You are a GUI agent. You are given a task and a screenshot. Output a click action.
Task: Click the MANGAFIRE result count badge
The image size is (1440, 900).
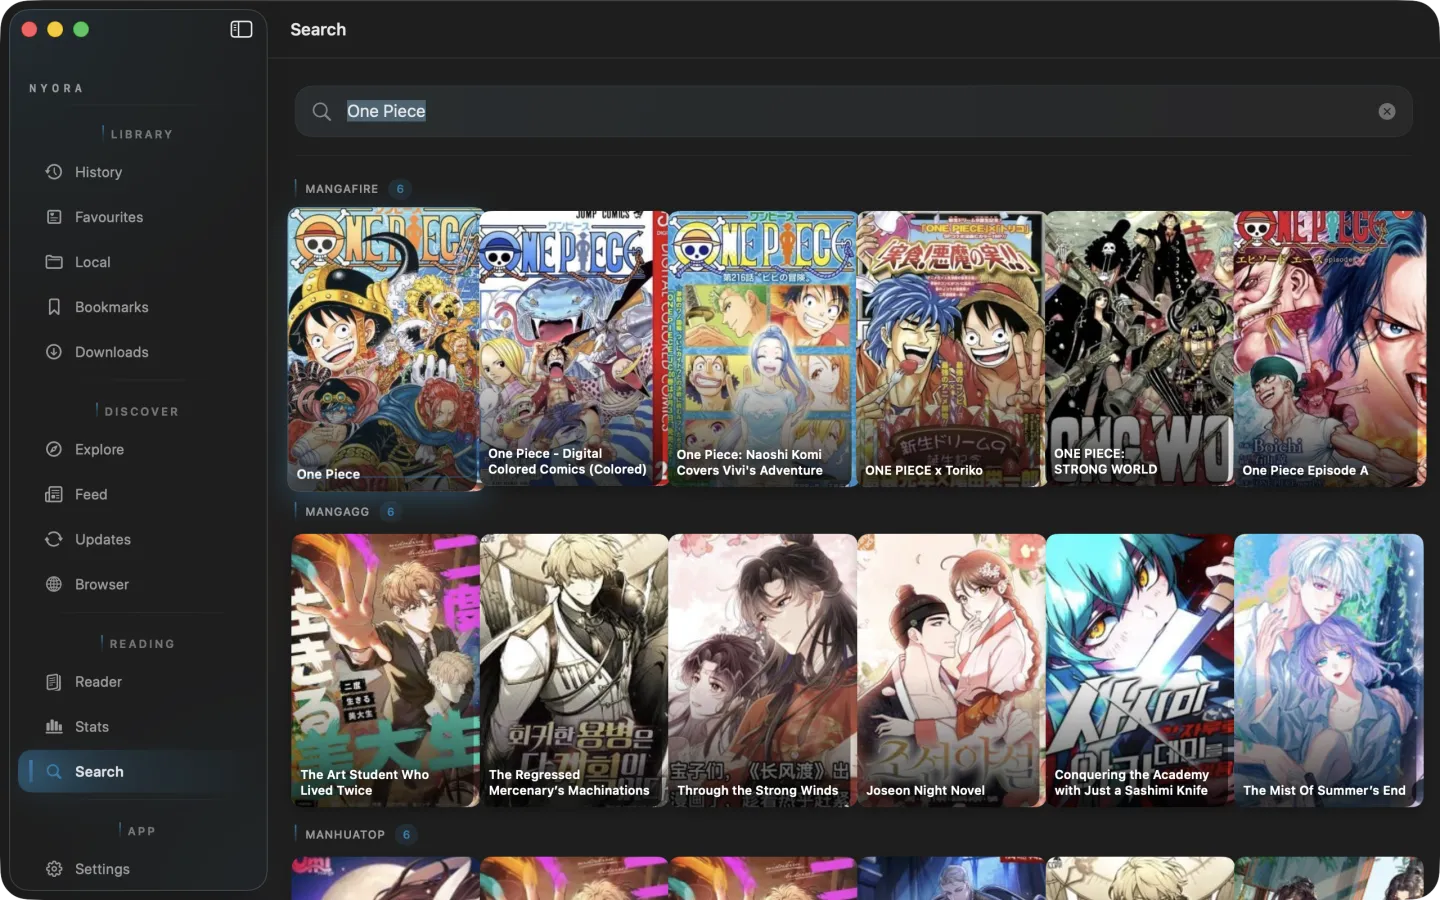pyautogui.click(x=400, y=188)
